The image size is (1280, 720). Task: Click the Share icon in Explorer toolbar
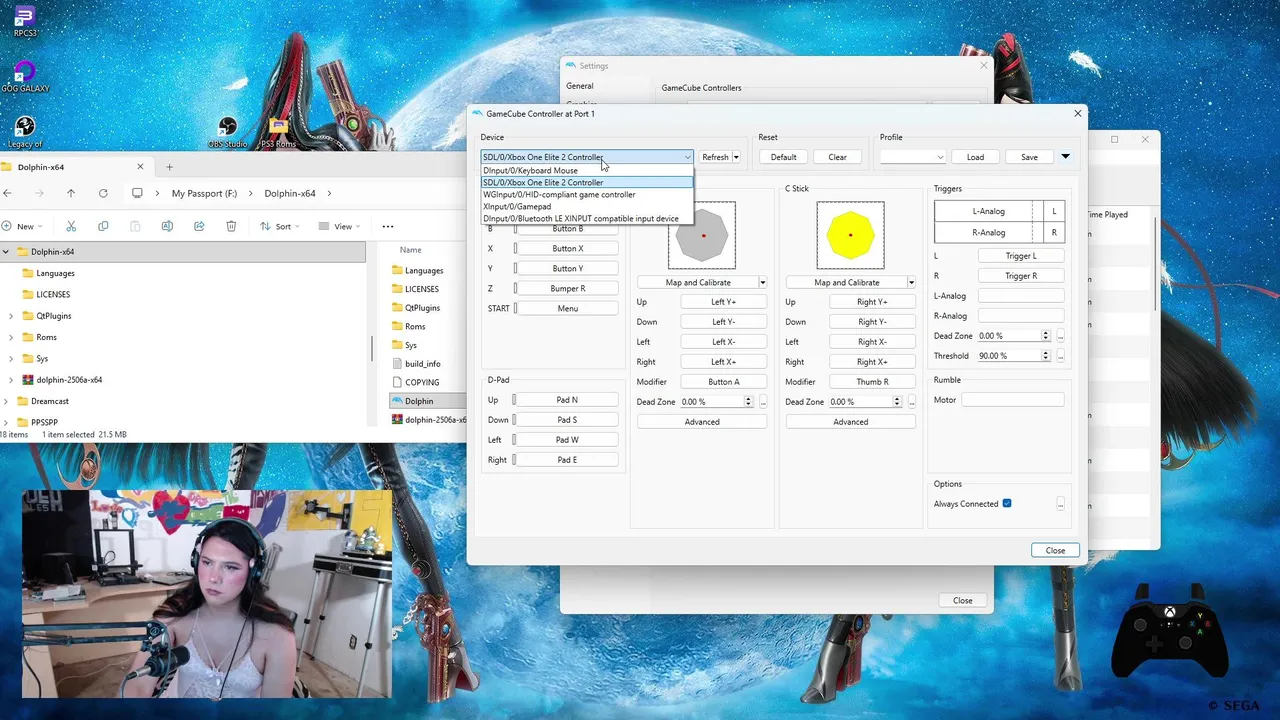pyautogui.click(x=199, y=226)
